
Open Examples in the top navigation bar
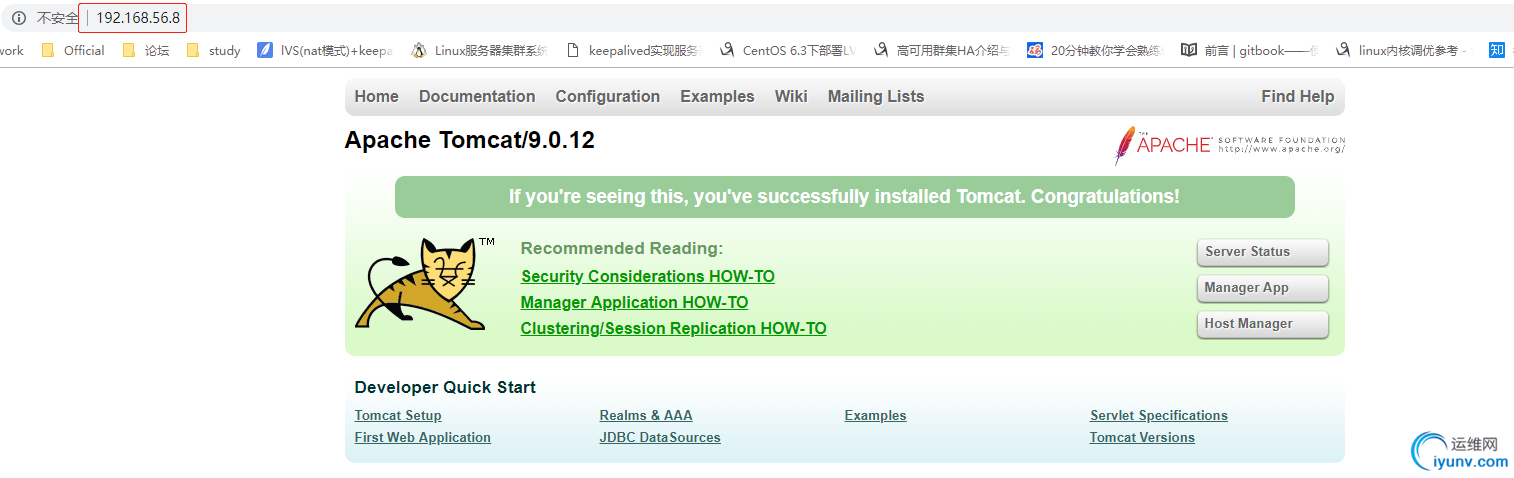pyautogui.click(x=717, y=97)
